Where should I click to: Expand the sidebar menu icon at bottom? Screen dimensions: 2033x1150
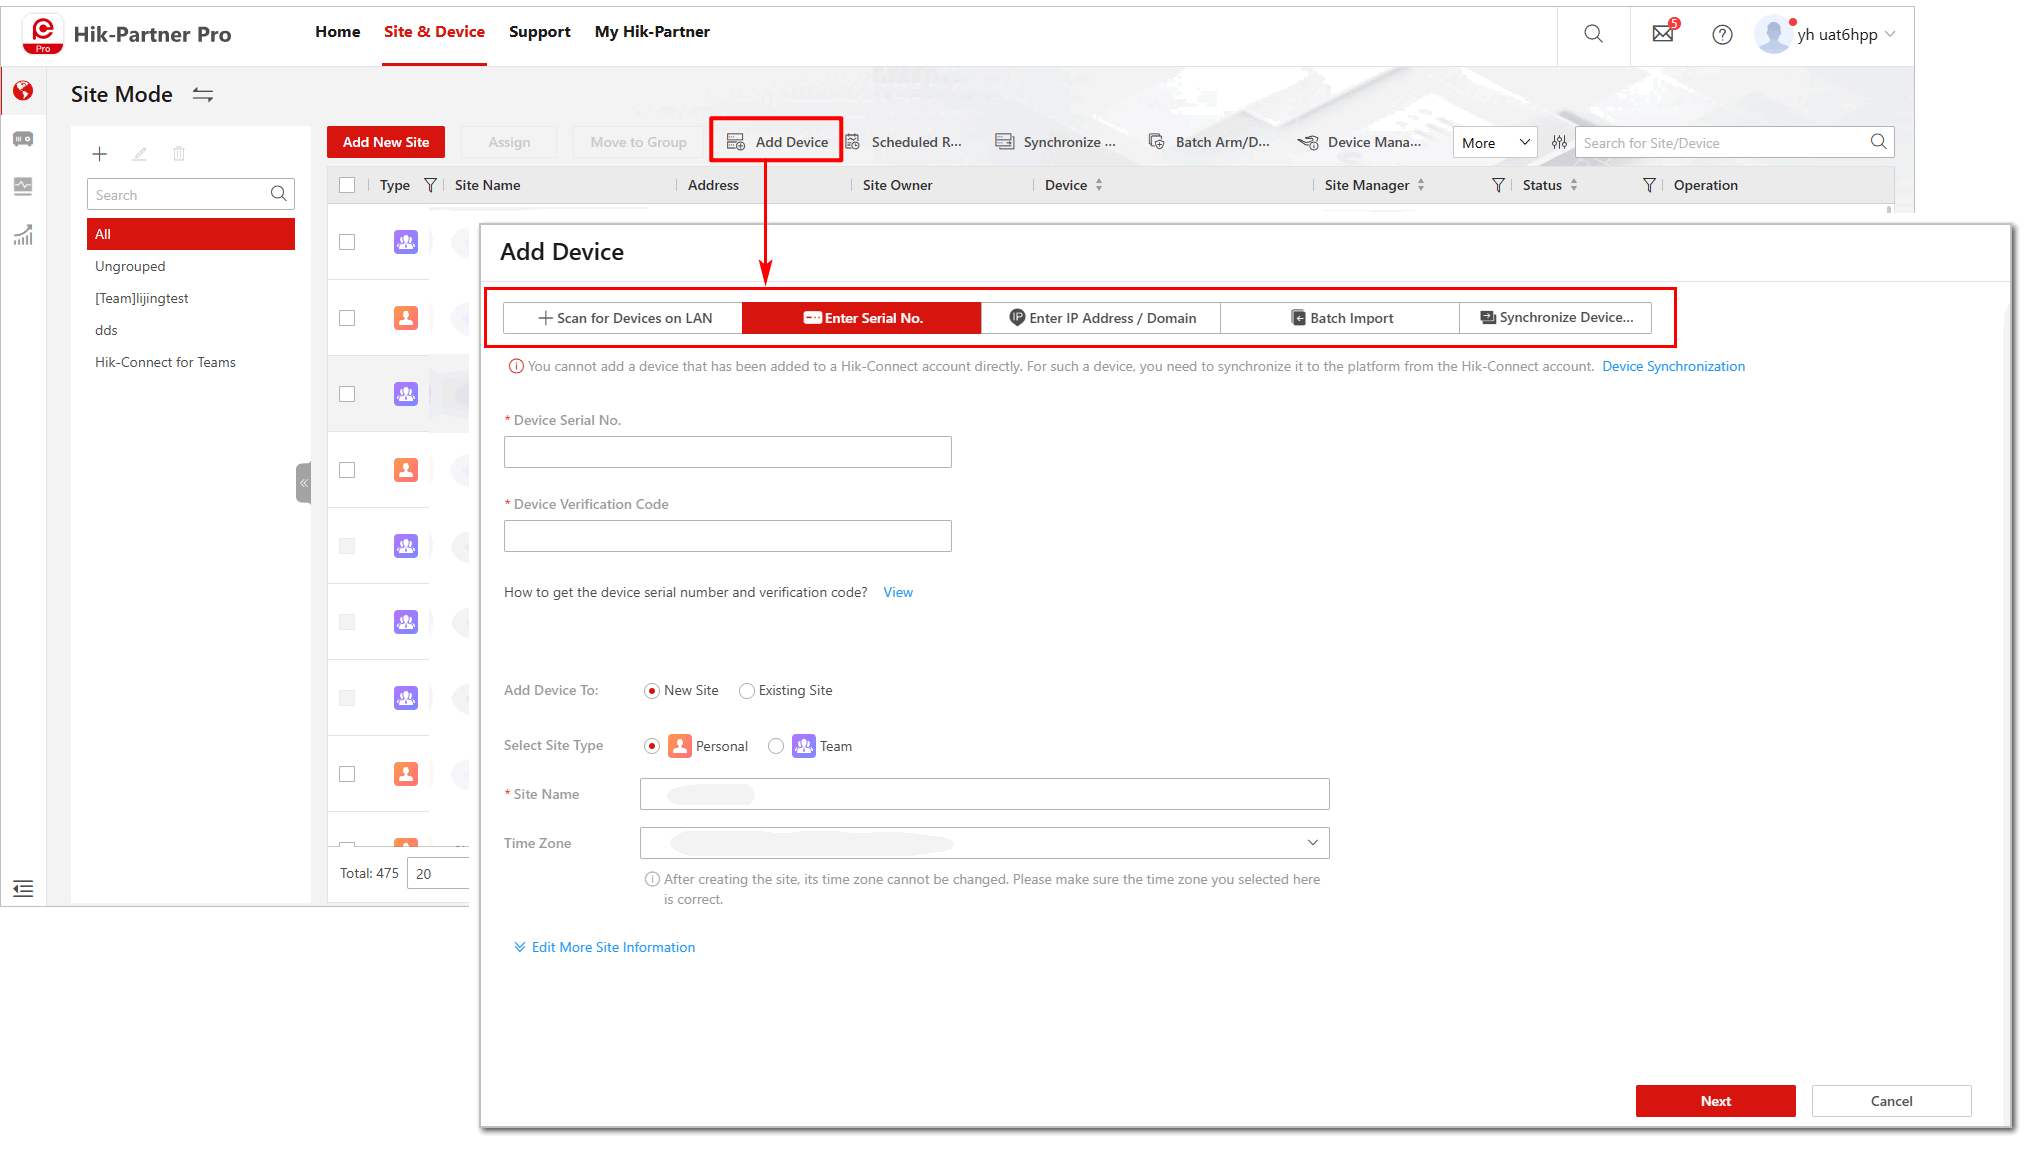pos(23,888)
